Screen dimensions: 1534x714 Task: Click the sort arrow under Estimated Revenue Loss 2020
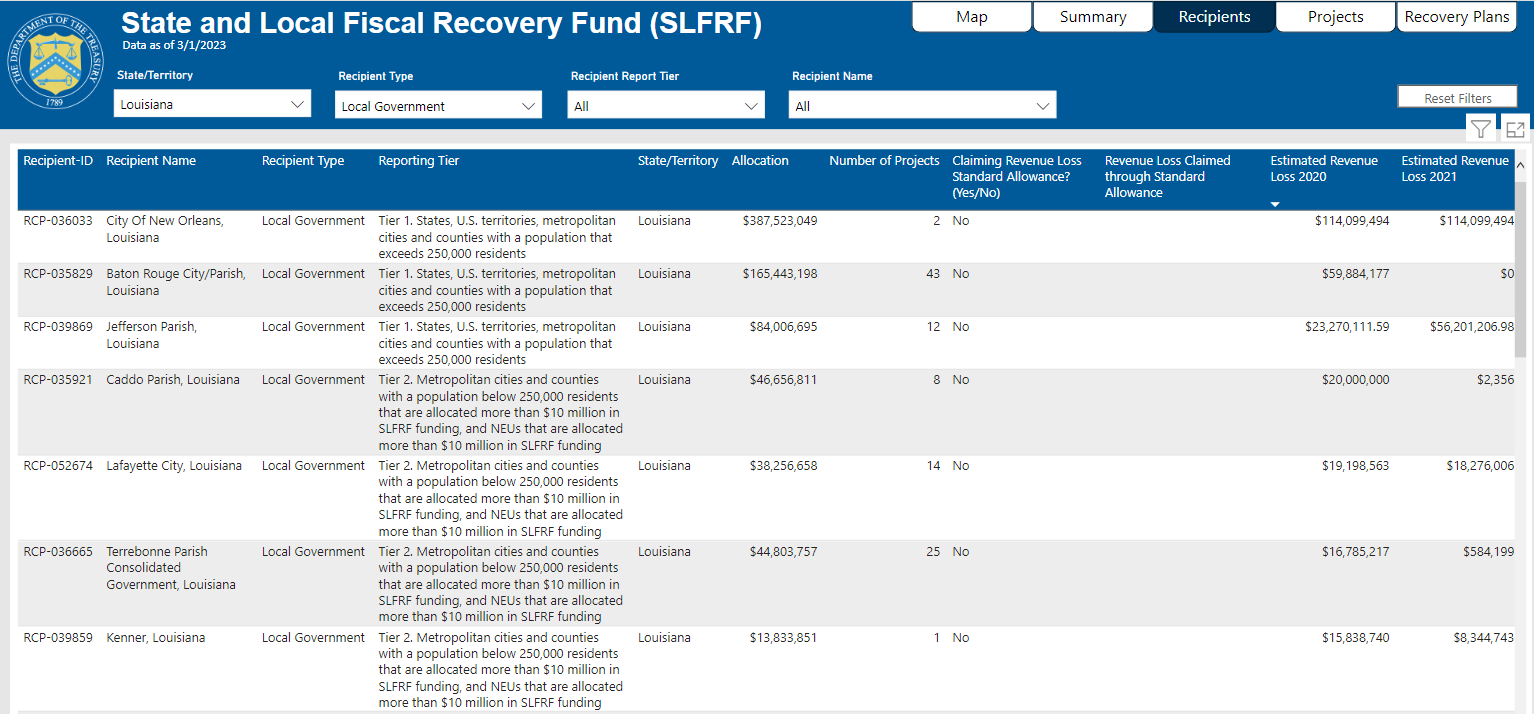1275,204
